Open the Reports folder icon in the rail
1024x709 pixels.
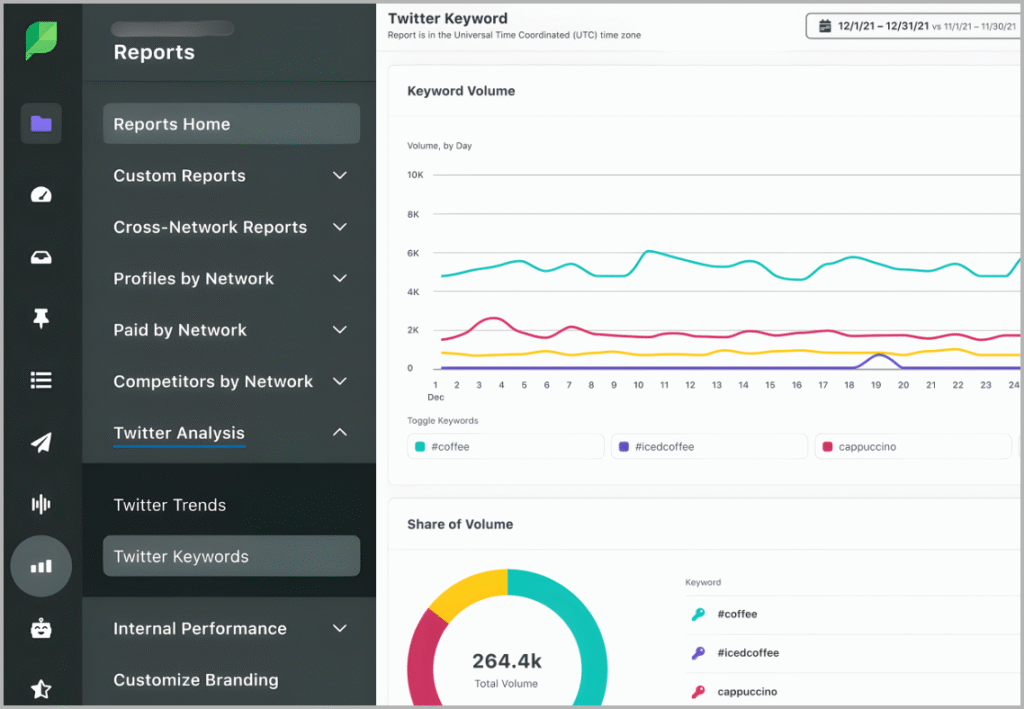tap(41, 122)
